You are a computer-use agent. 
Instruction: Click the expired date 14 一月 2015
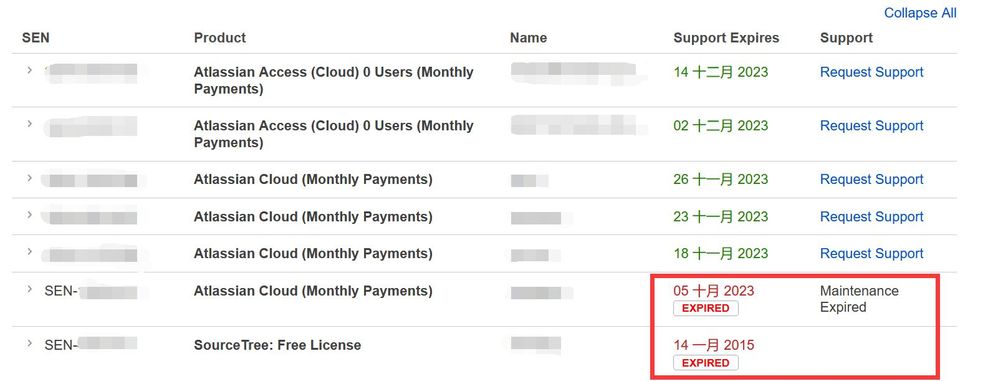(x=713, y=345)
